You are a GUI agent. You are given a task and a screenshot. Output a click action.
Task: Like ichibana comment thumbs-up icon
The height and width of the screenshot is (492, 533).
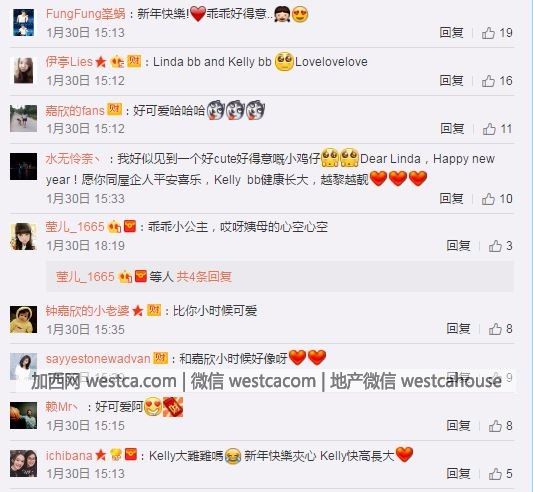click(x=495, y=474)
